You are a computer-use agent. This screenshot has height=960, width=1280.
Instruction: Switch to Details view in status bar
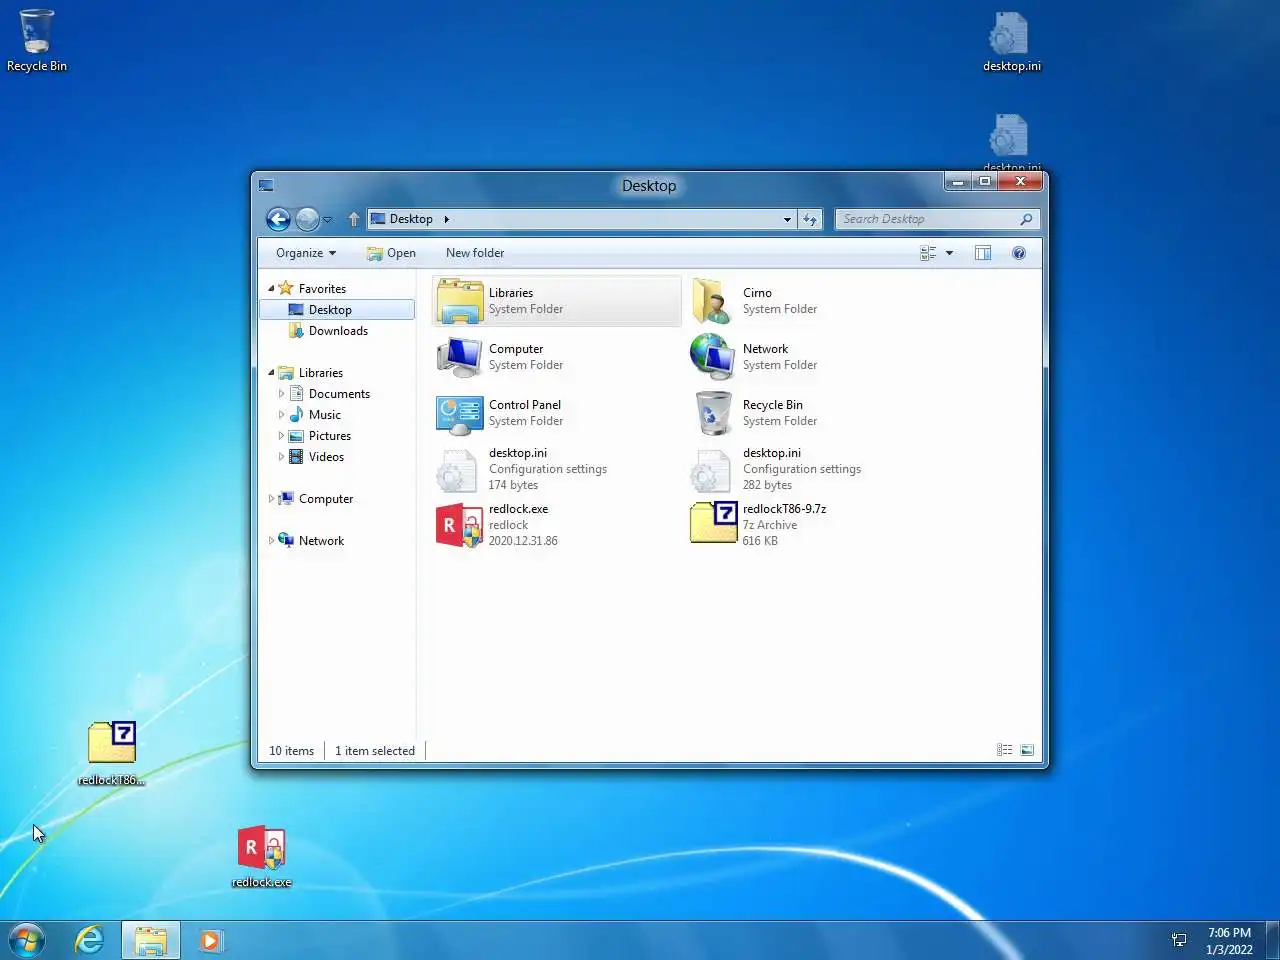1004,750
